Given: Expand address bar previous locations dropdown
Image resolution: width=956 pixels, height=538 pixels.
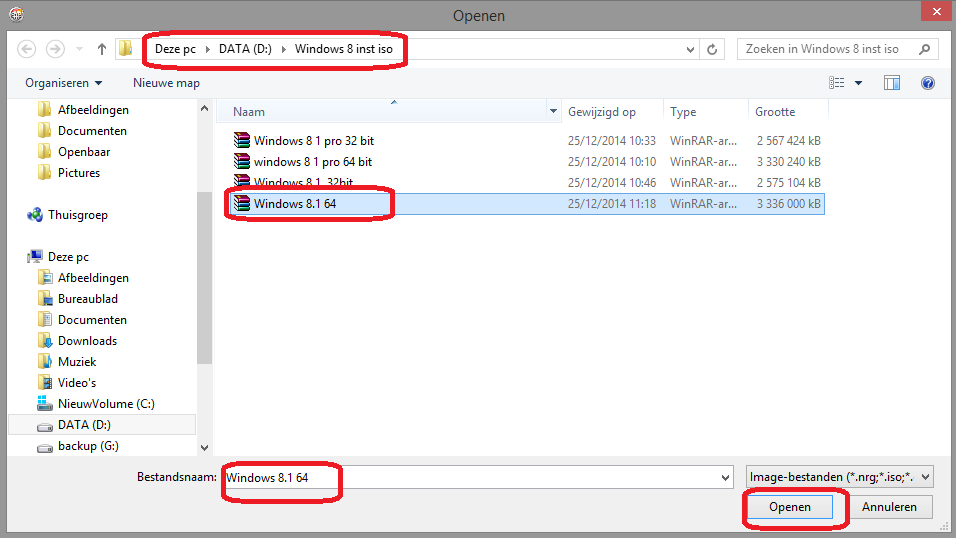Looking at the screenshot, I should [690, 49].
